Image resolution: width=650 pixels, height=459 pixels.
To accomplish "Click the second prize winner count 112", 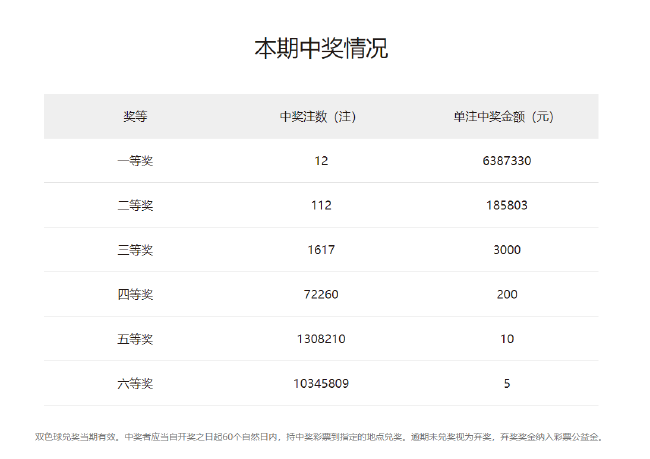I will [319, 205].
